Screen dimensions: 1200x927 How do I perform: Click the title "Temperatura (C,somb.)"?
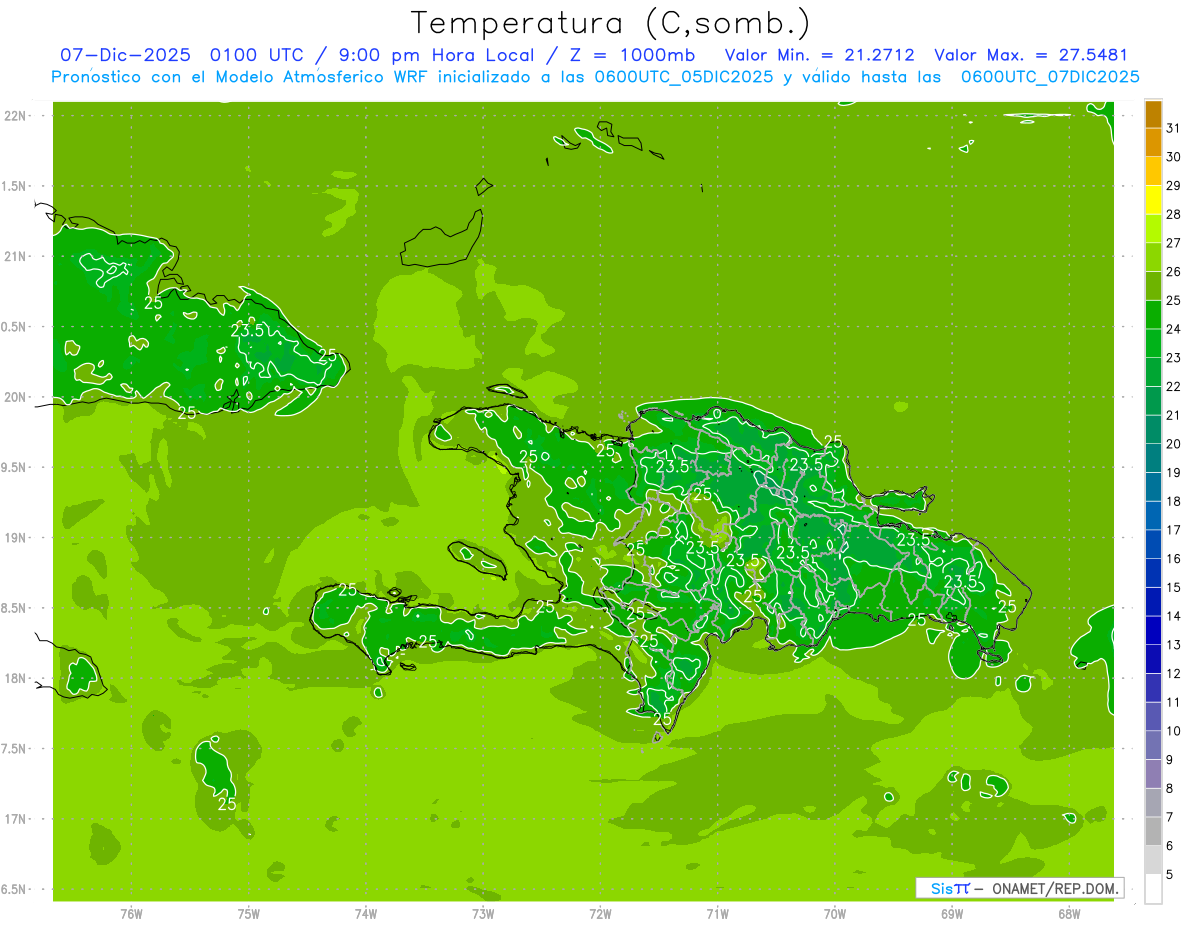(x=611, y=23)
